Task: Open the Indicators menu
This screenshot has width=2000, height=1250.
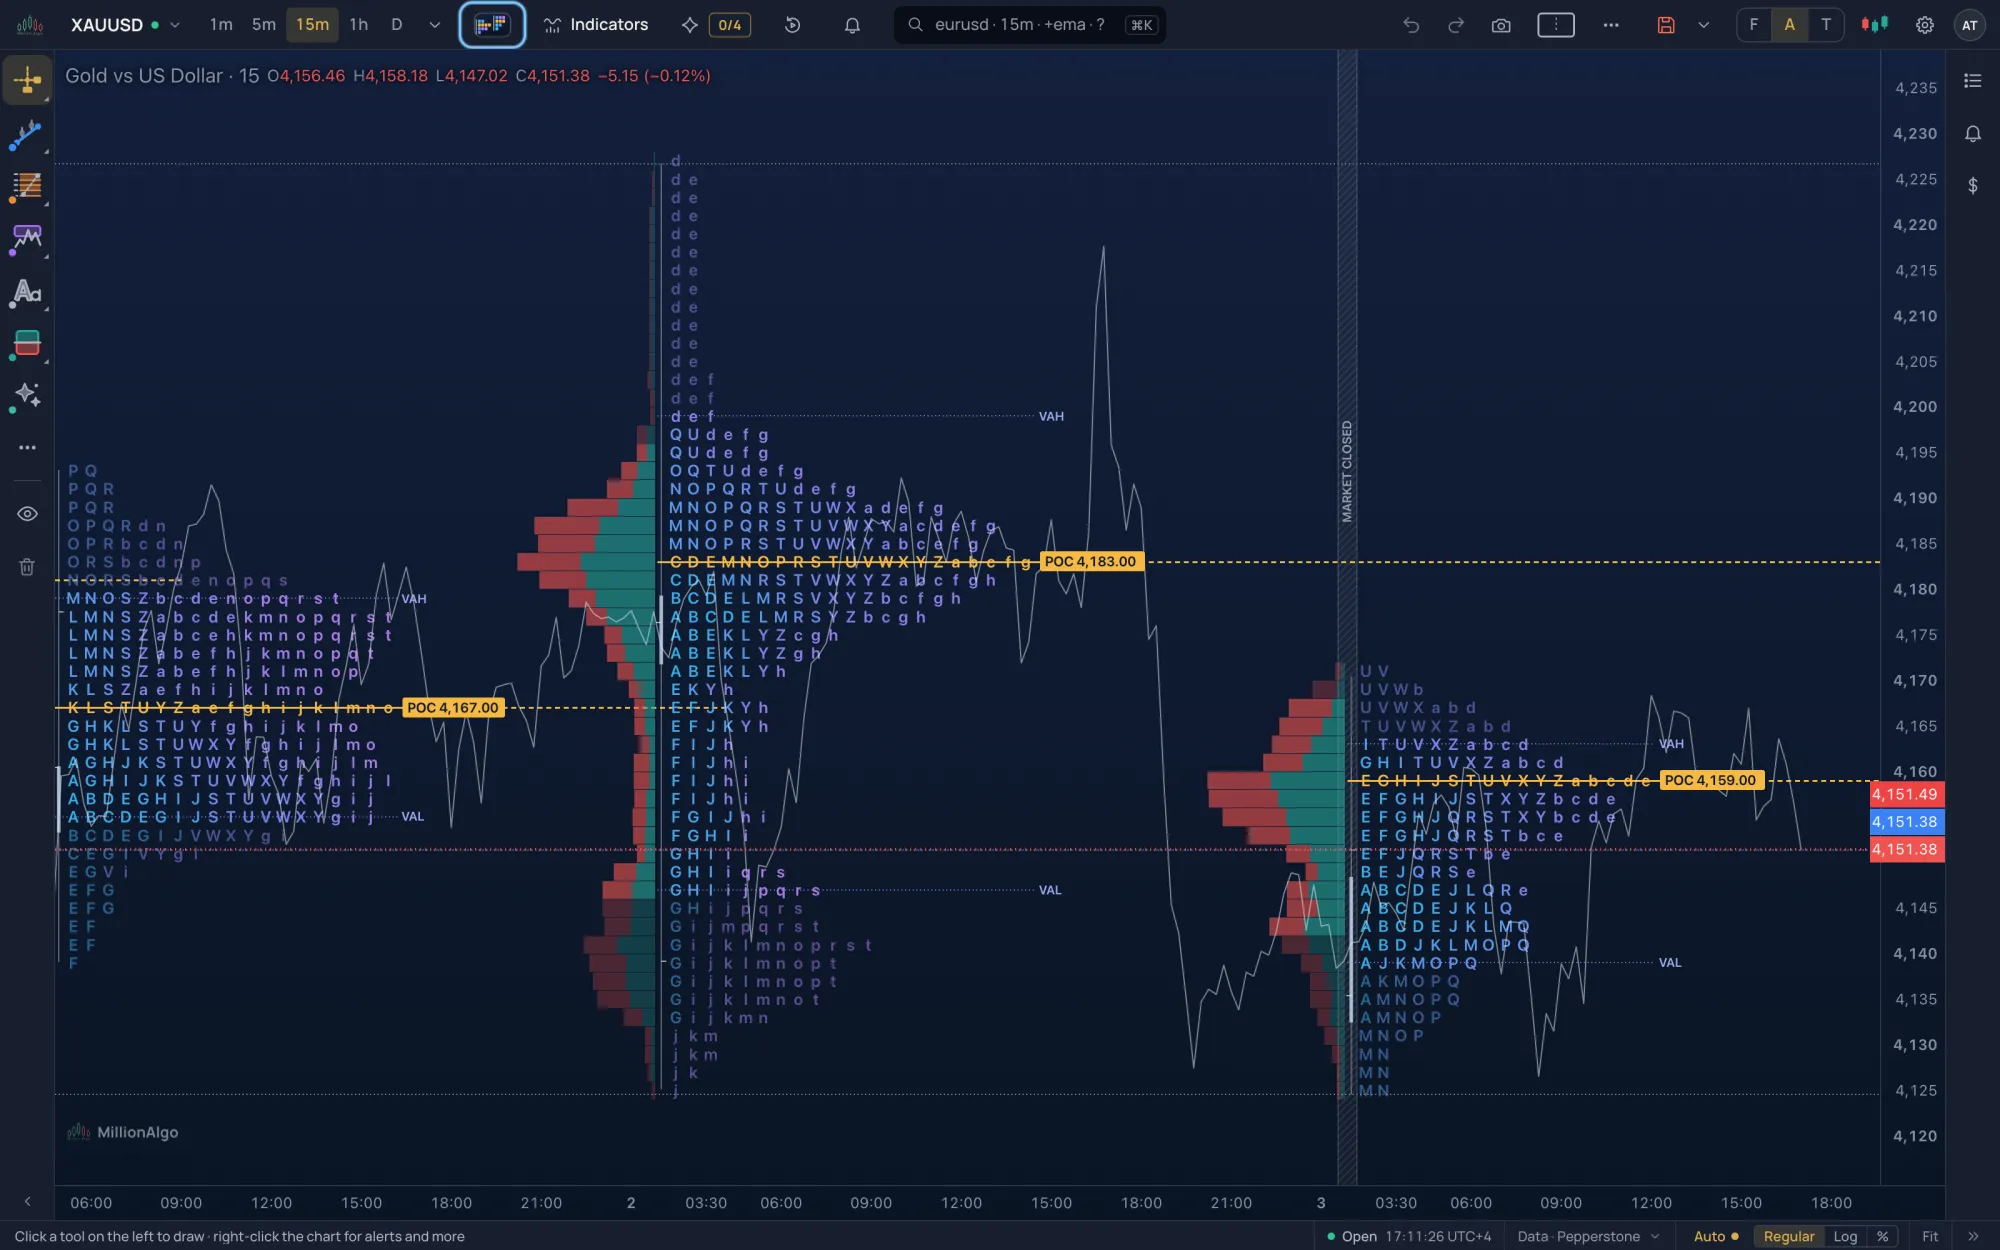Action: pyautogui.click(x=596, y=25)
